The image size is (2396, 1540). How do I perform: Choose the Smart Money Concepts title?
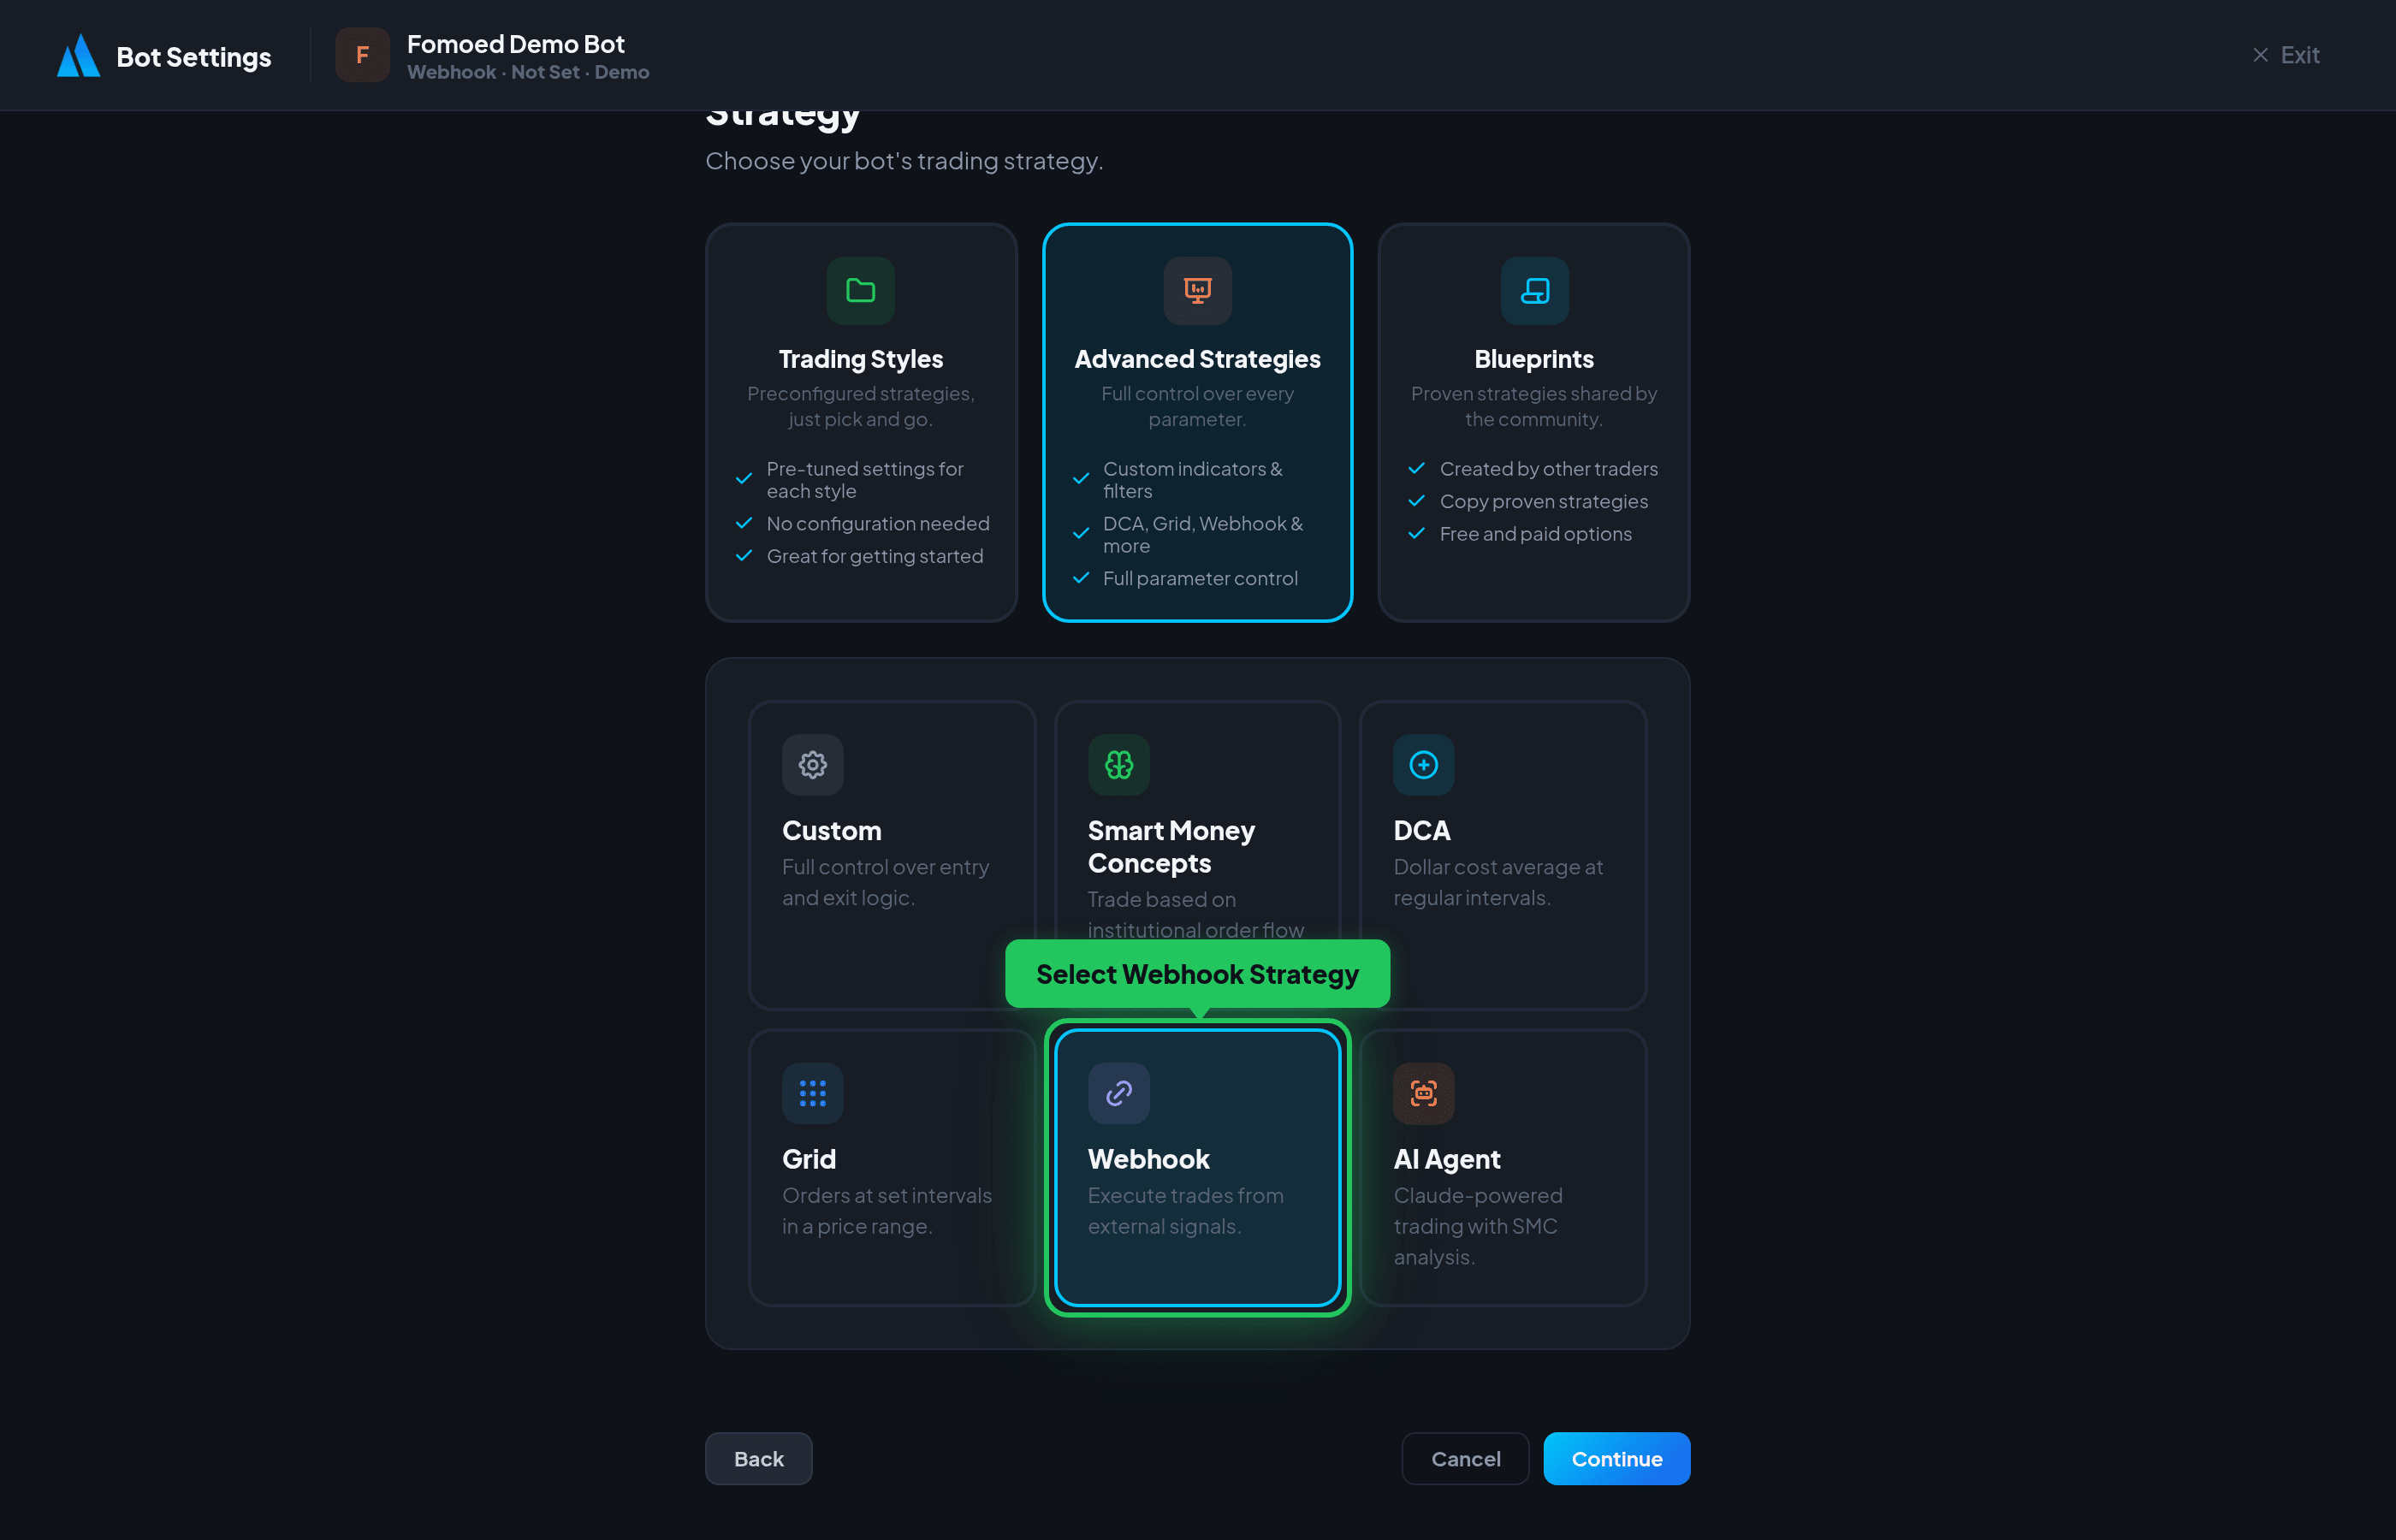[x=1171, y=847]
